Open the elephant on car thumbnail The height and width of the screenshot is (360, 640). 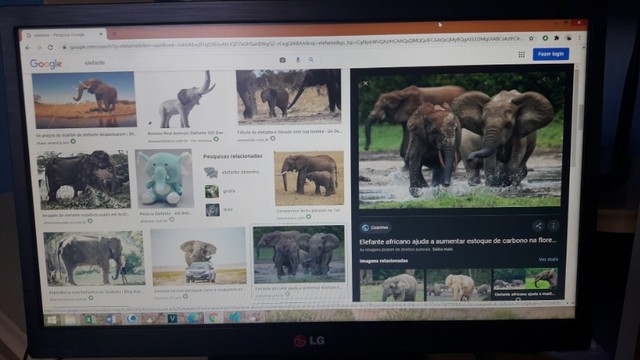[x=199, y=257]
